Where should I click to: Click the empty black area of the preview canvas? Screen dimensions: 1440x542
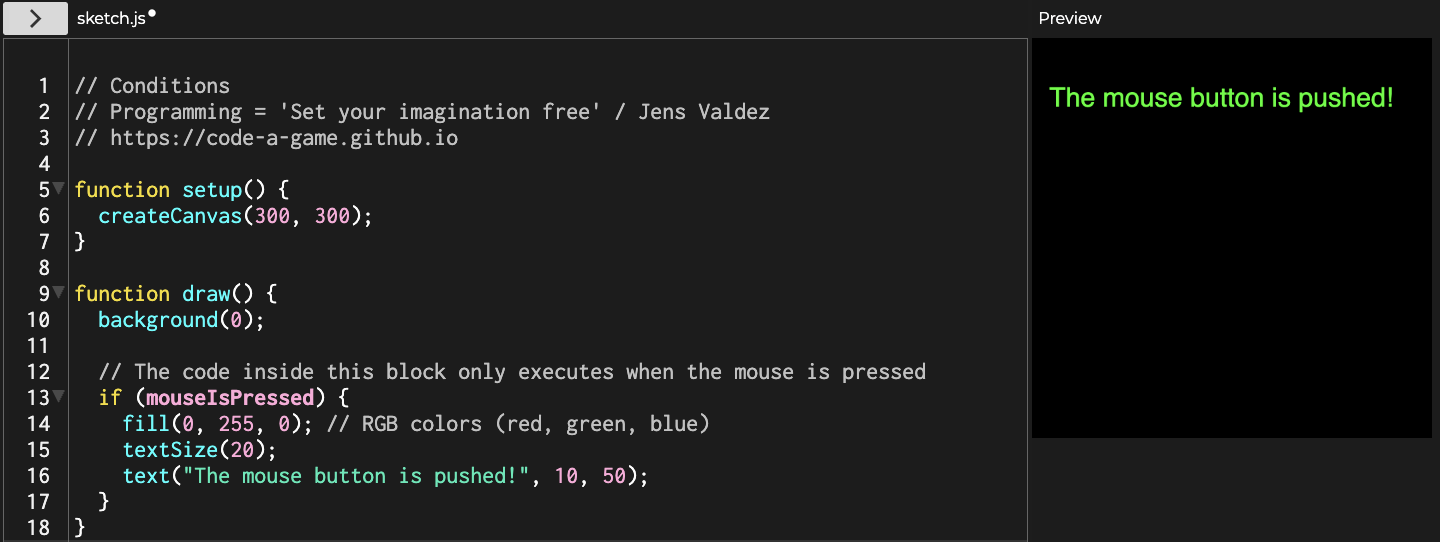(x=1230, y=300)
